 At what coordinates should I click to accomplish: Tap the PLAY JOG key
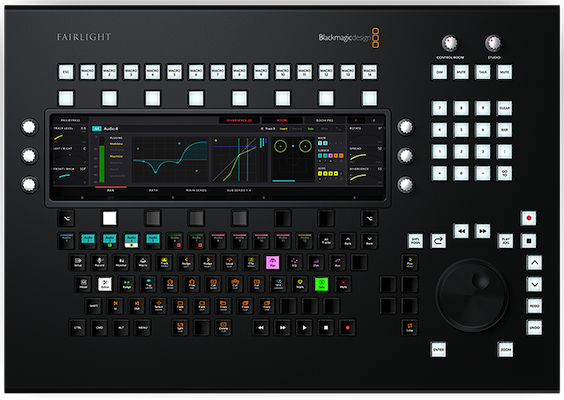[506, 241]
